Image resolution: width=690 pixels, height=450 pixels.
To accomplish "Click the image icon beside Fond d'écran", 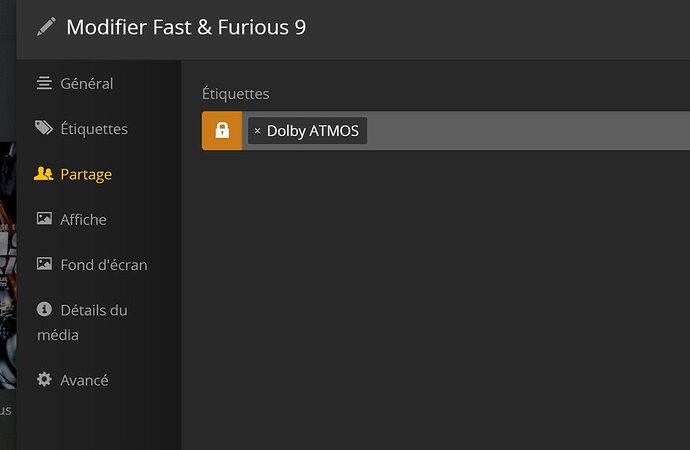I will [44, 264].
